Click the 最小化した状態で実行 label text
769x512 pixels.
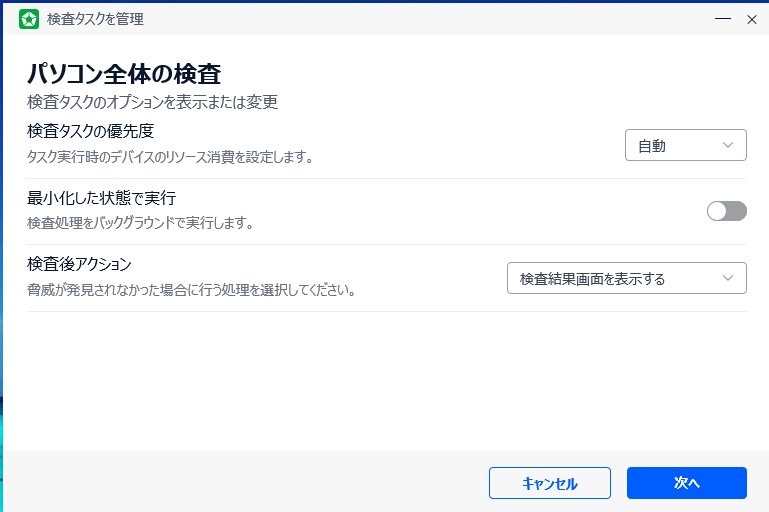click(x=101, y=198)
